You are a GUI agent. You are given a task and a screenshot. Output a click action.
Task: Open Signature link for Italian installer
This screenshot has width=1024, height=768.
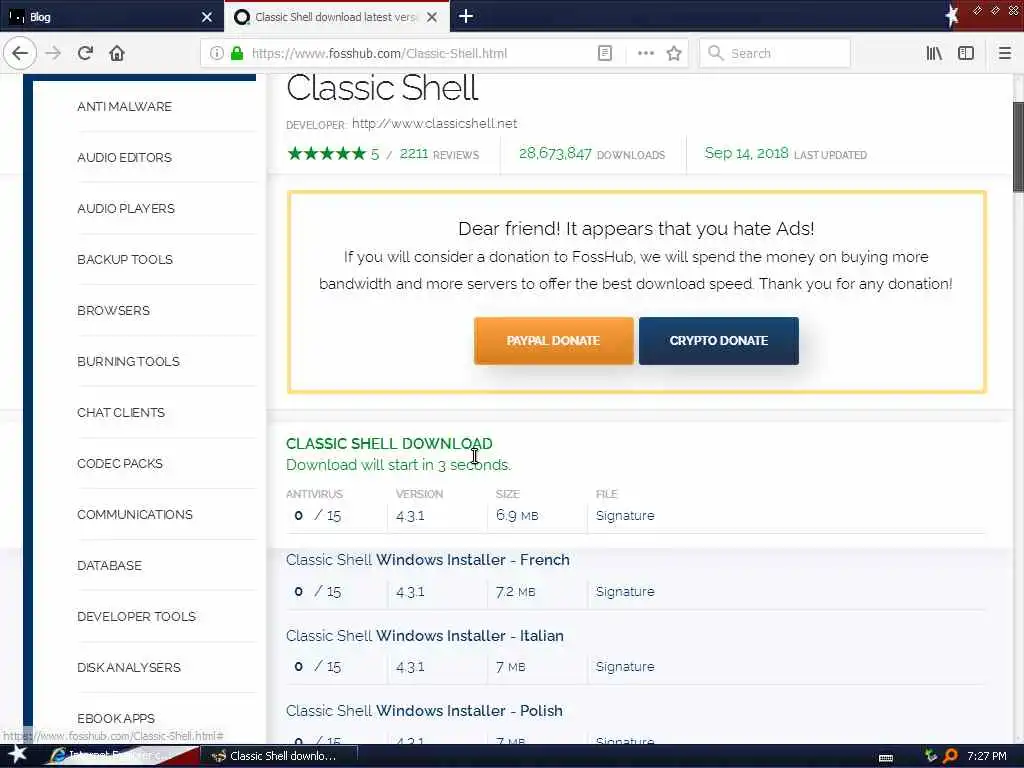(x=625, y=666)
